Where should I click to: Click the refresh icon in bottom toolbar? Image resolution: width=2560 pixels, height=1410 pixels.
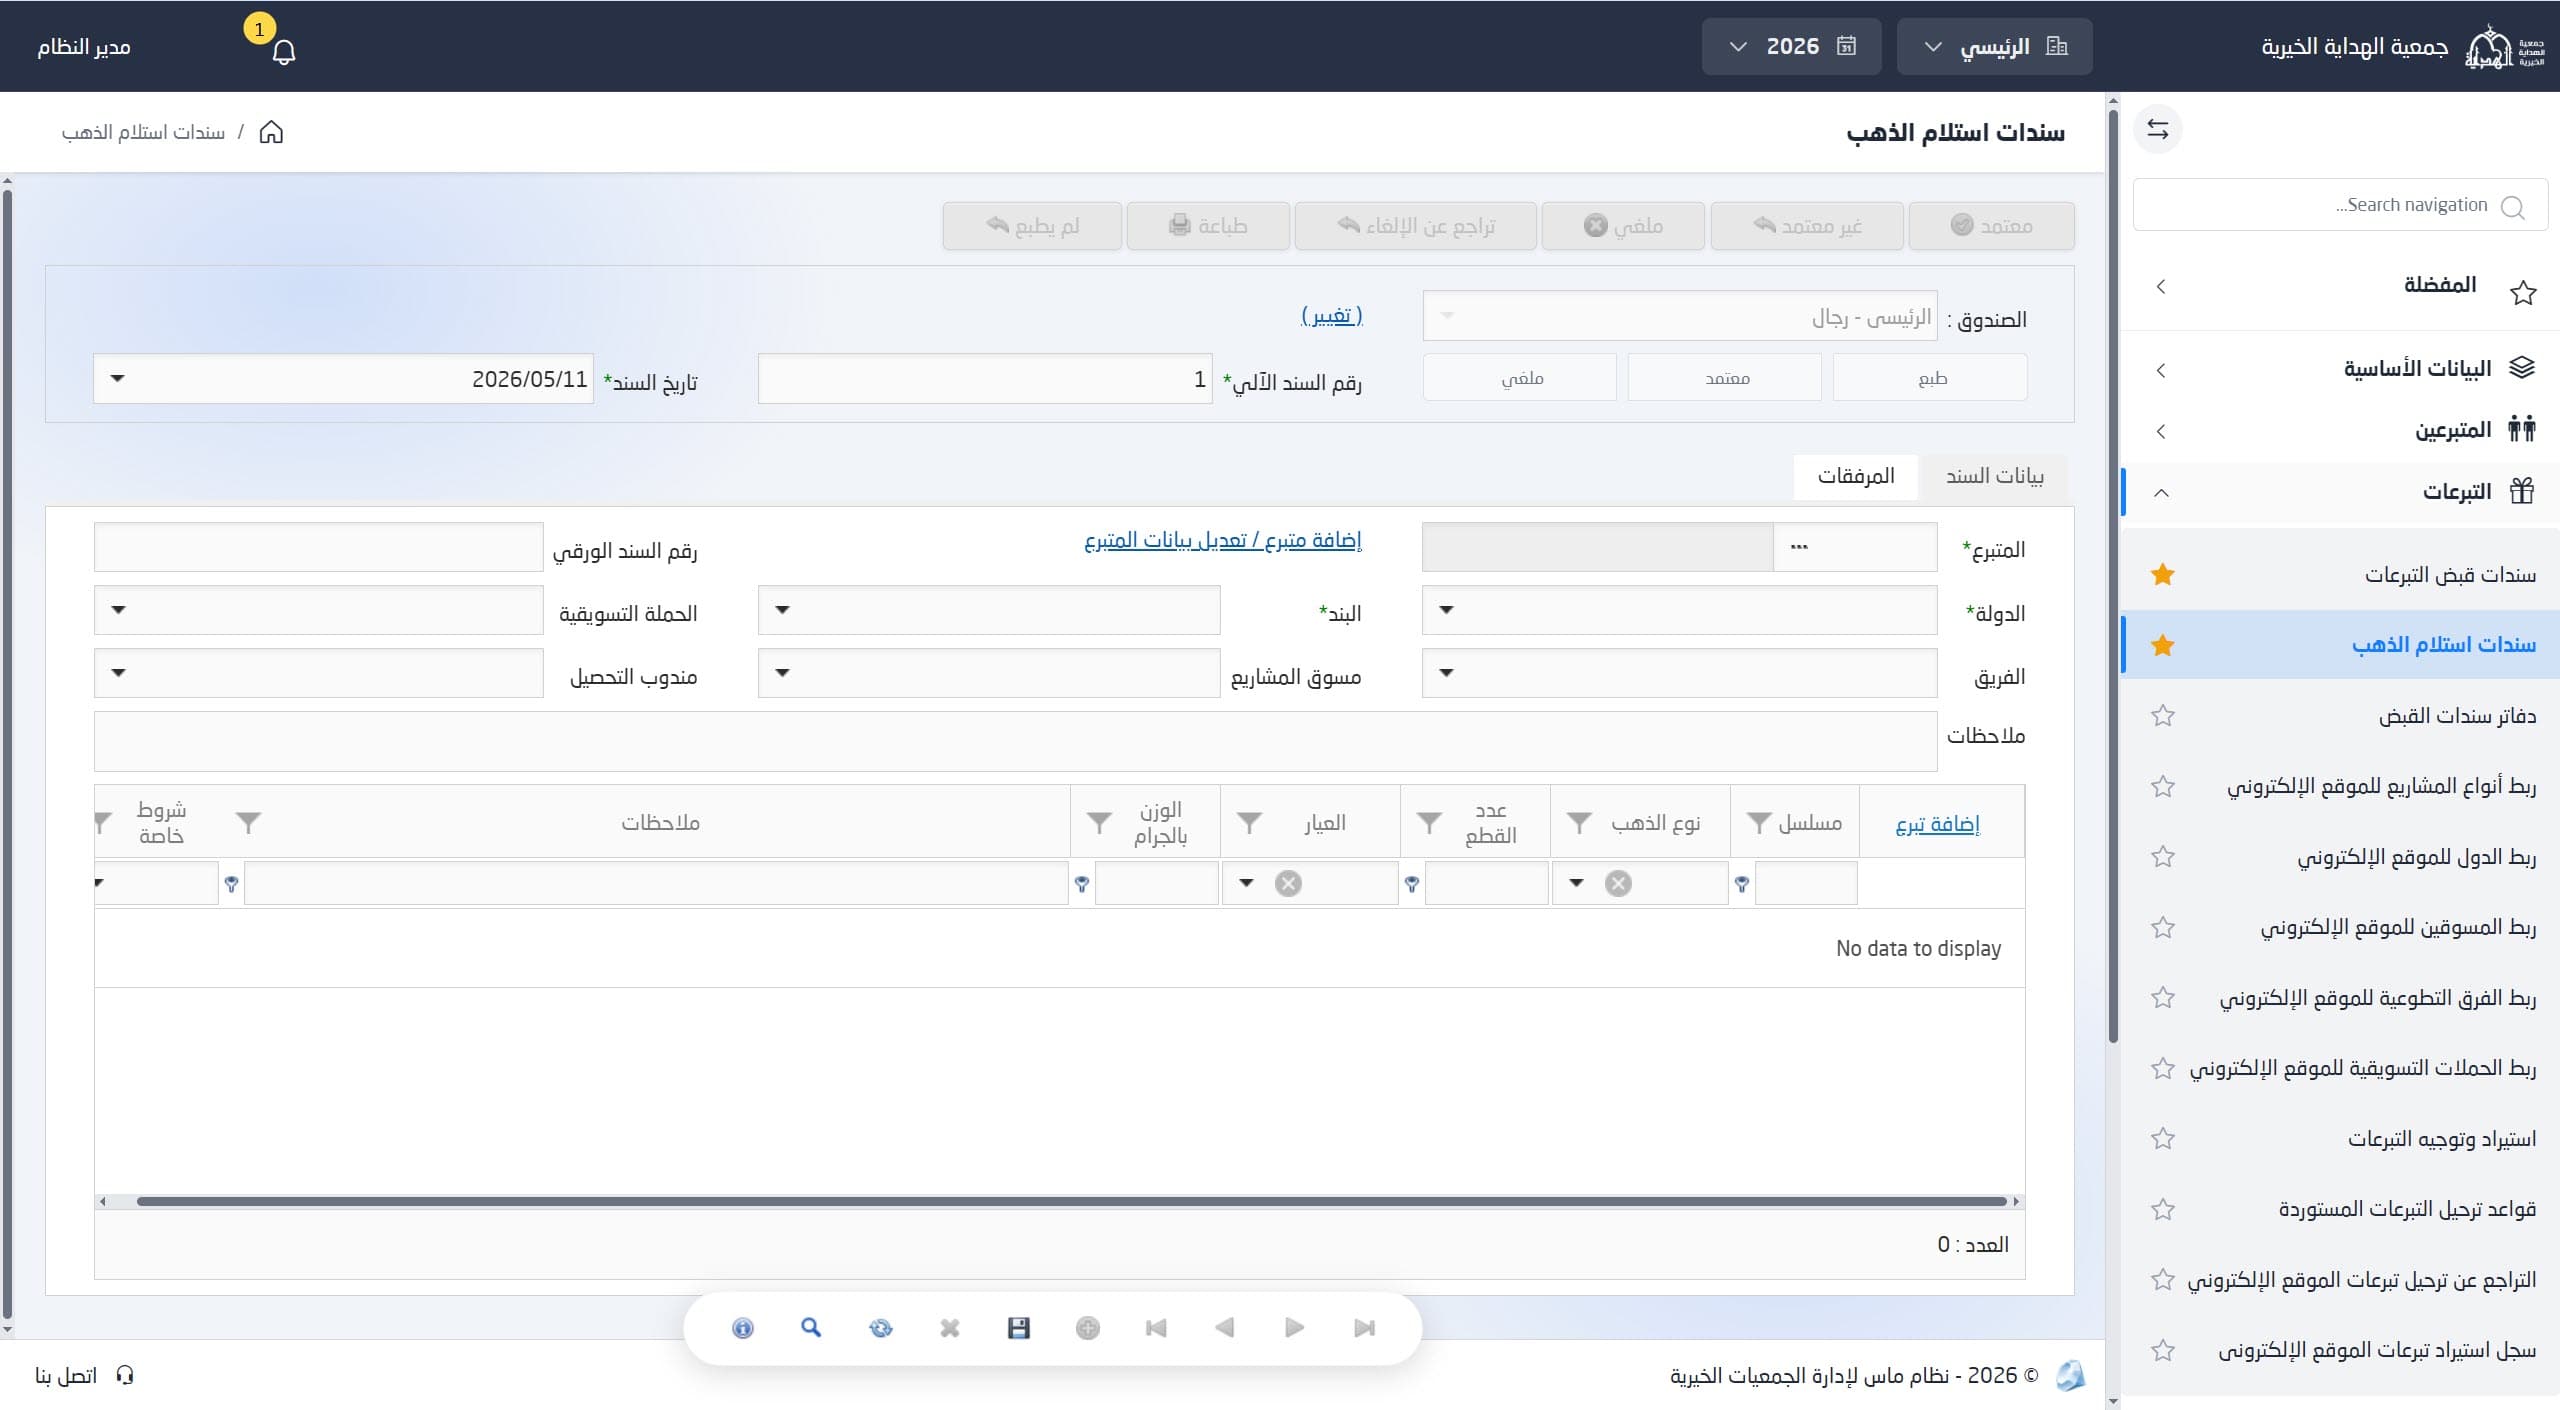click(880, 1328)
